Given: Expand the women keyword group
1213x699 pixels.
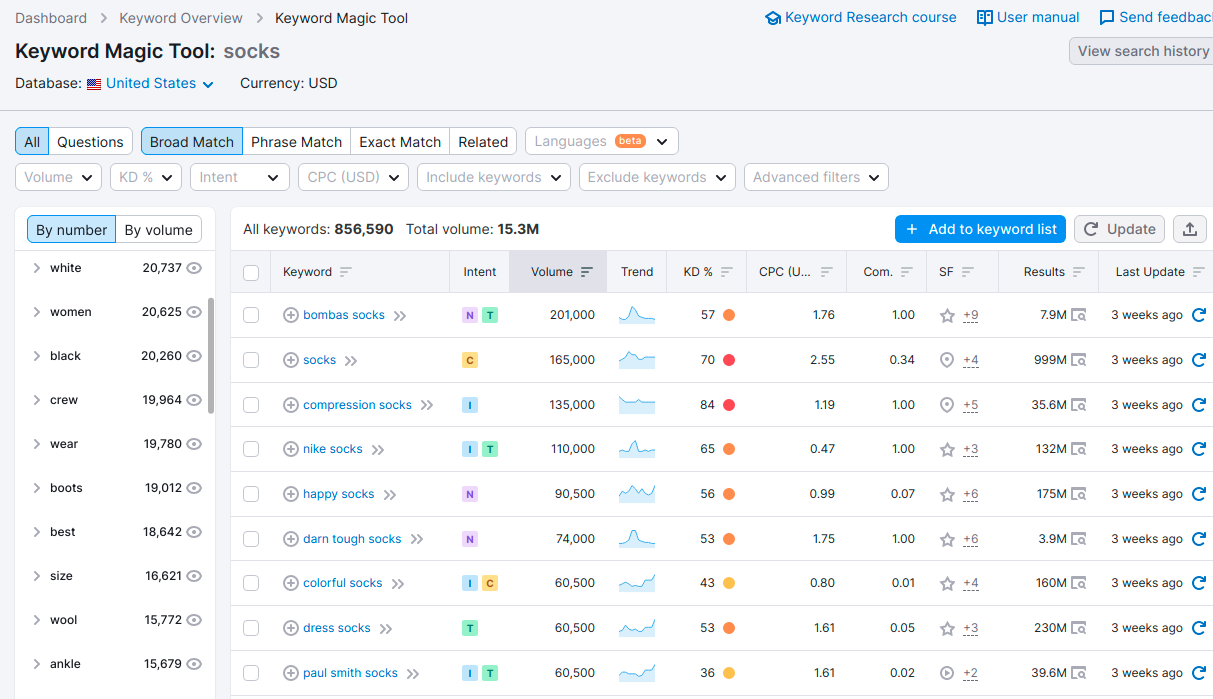Looking at the screenshot, I should click(x=37, y=312).
